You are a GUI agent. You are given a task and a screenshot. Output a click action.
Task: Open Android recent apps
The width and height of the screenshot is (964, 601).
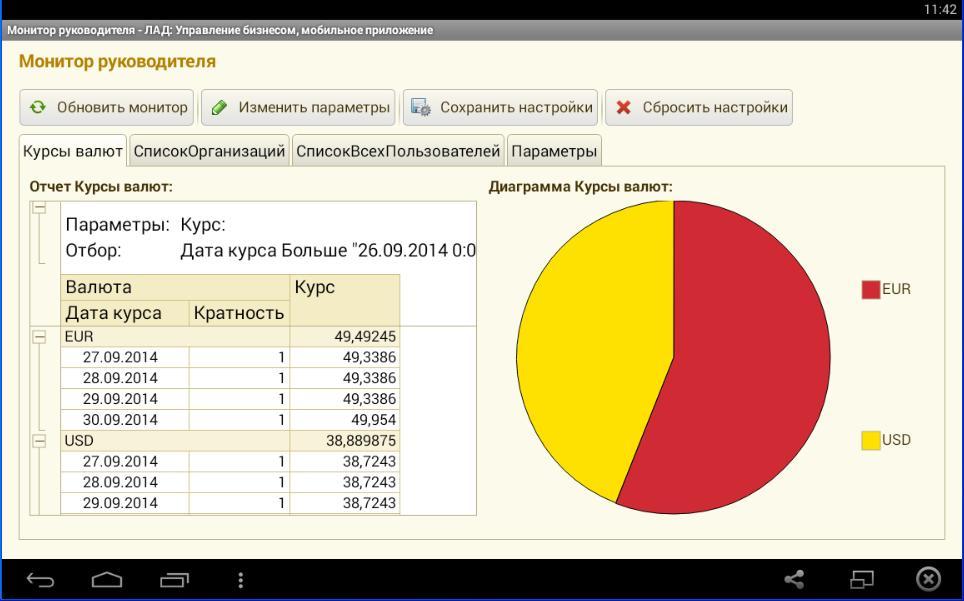pos(174,579)
